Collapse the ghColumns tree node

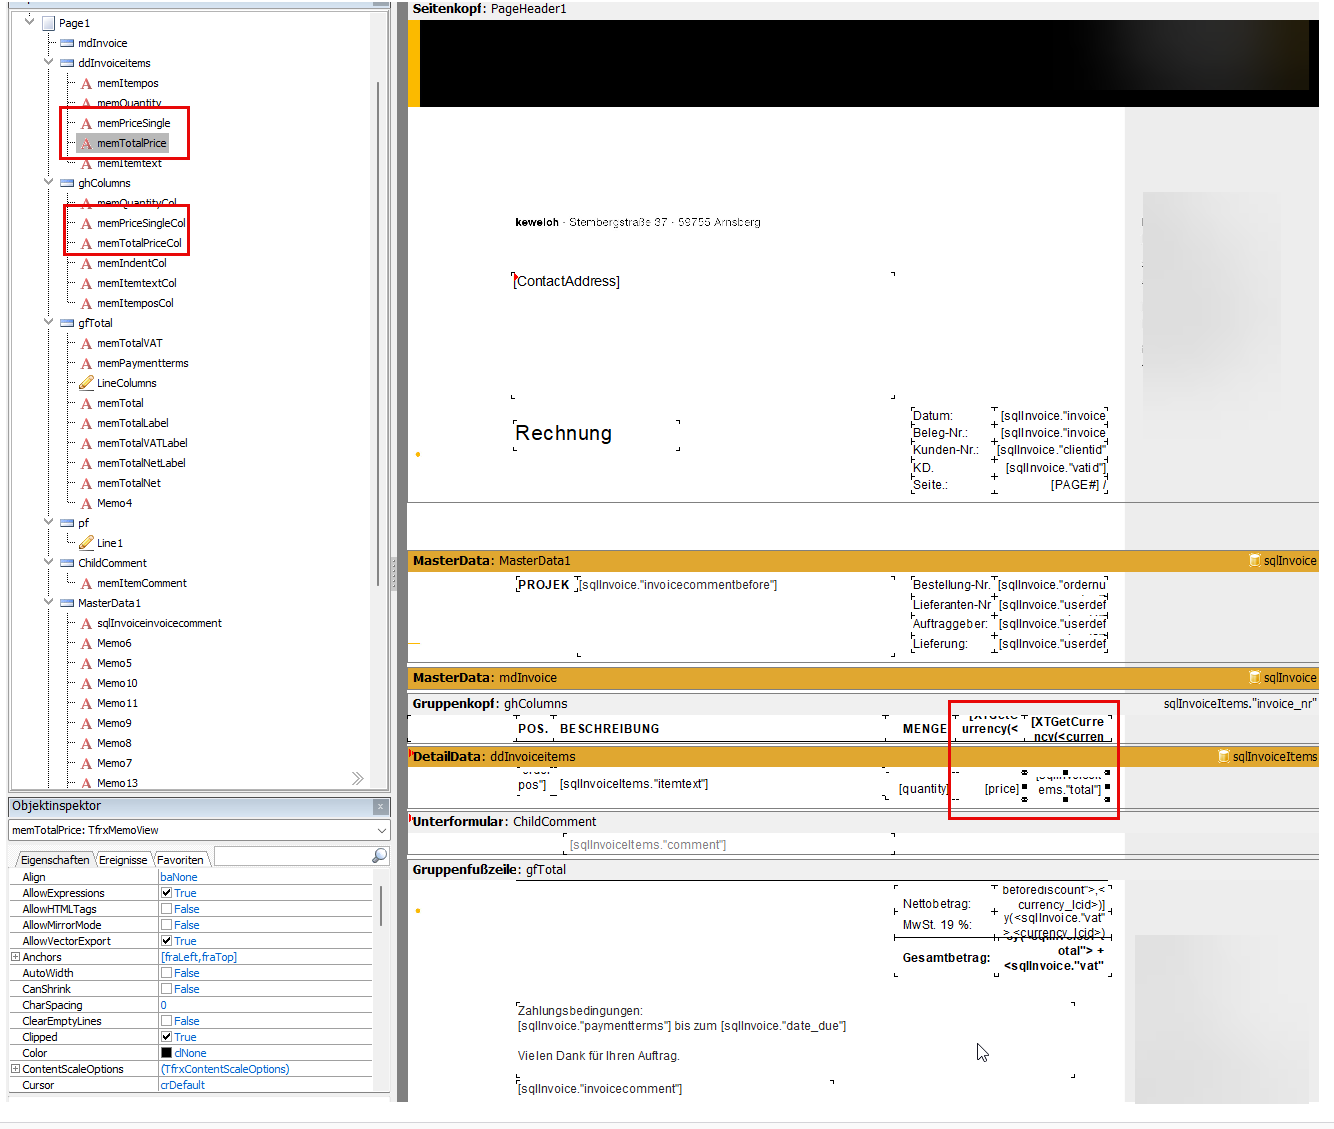tap(48, 182)
